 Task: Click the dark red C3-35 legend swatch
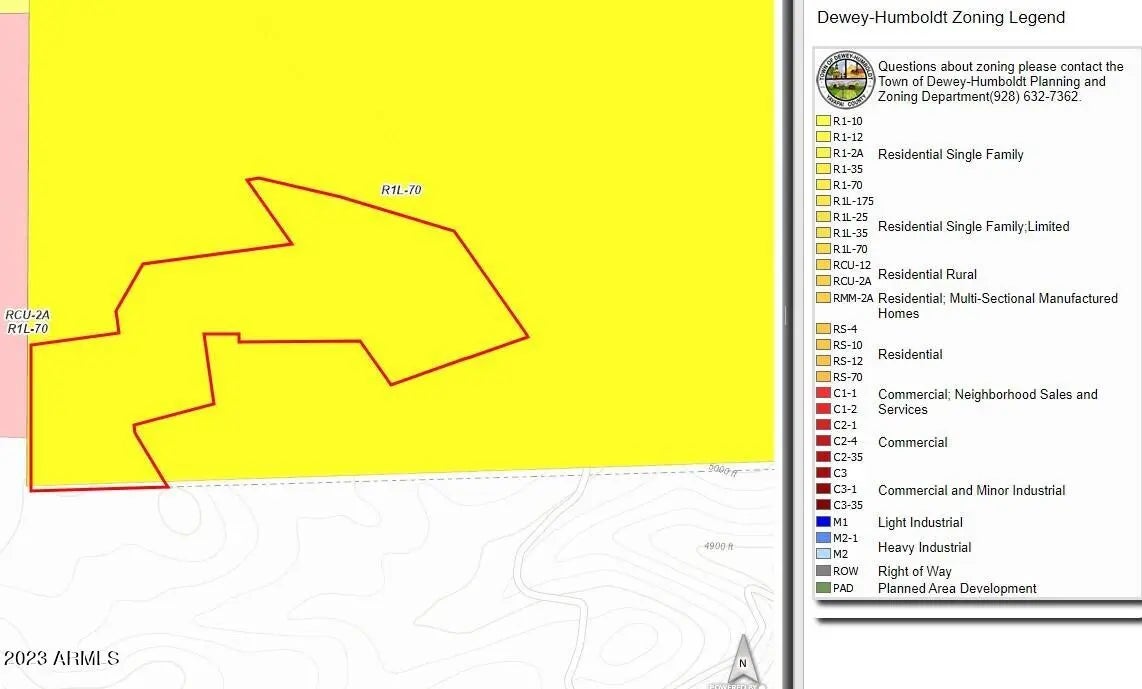(823, 505)
